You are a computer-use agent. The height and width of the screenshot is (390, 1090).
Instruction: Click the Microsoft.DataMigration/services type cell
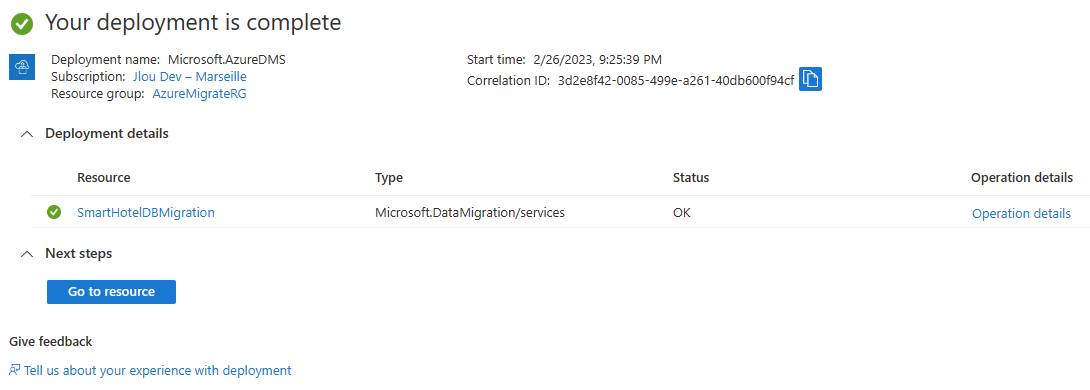[x=469, y=213]
